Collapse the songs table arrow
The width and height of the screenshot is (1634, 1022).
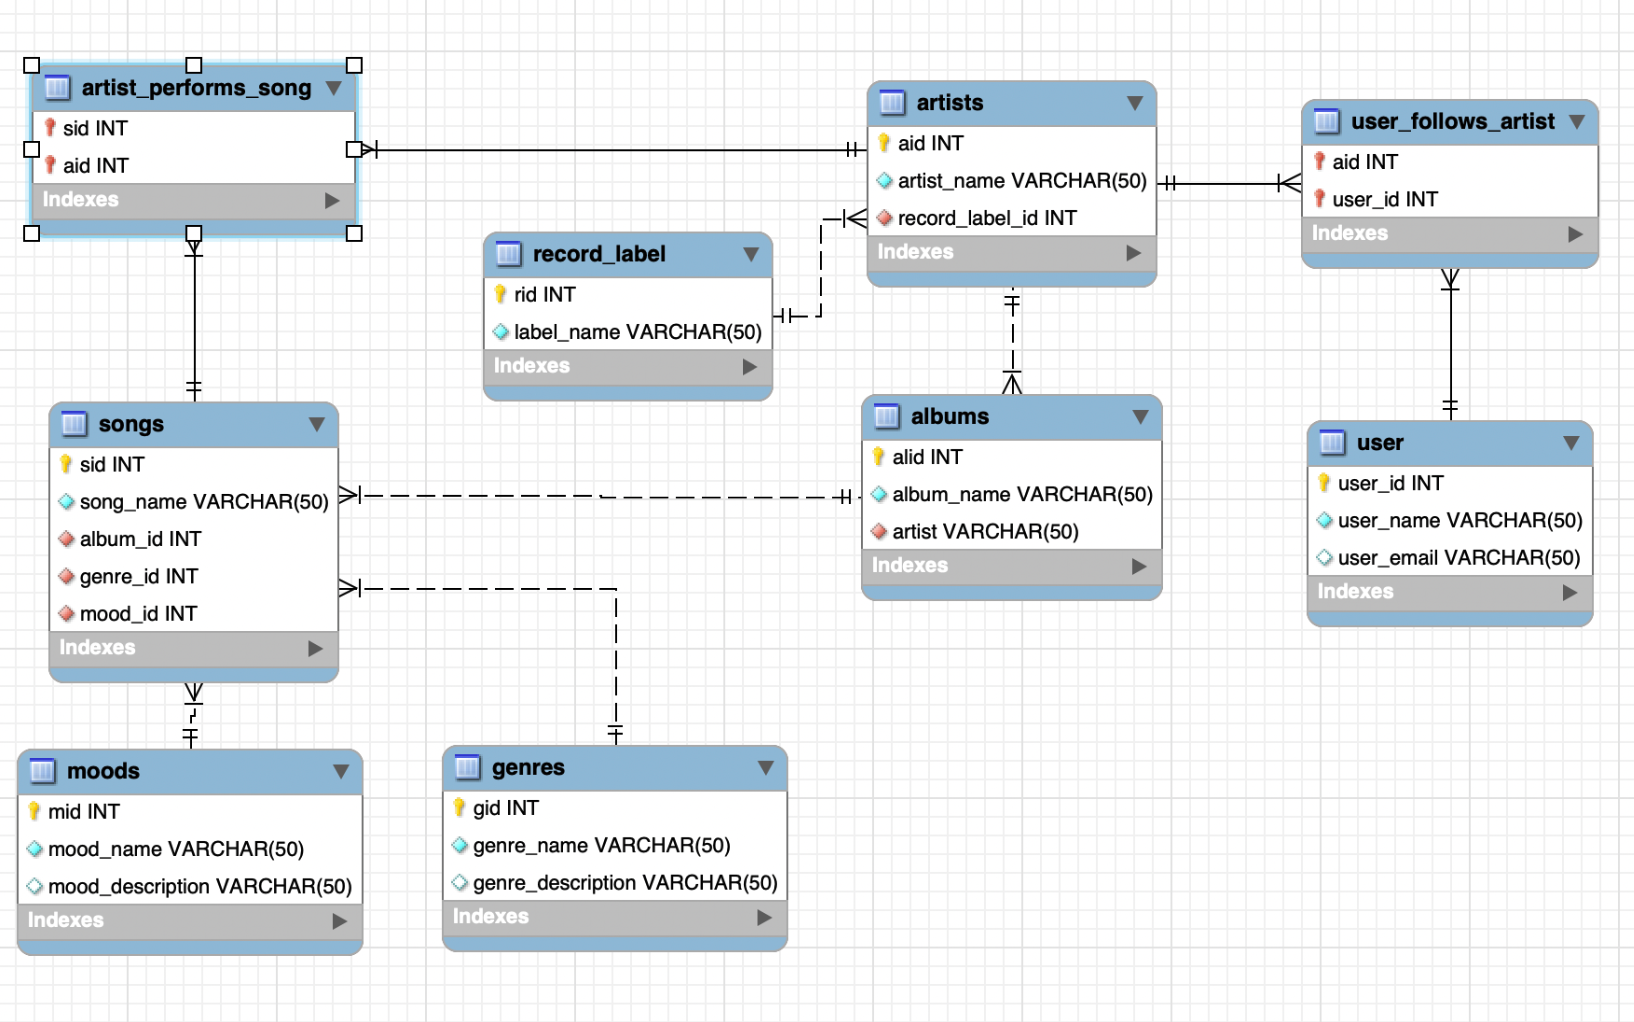tap(317, 424)
